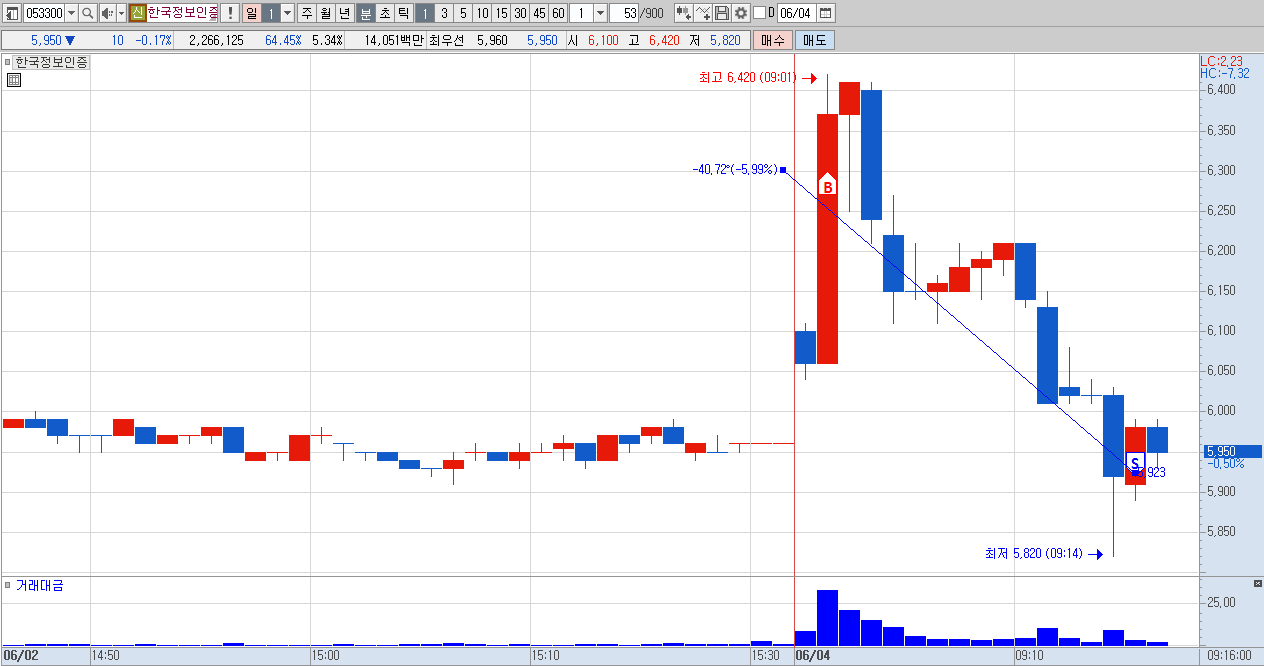
Task: Select minute 분 chart type
Action: pyautogui.click(x=366, y=13)
